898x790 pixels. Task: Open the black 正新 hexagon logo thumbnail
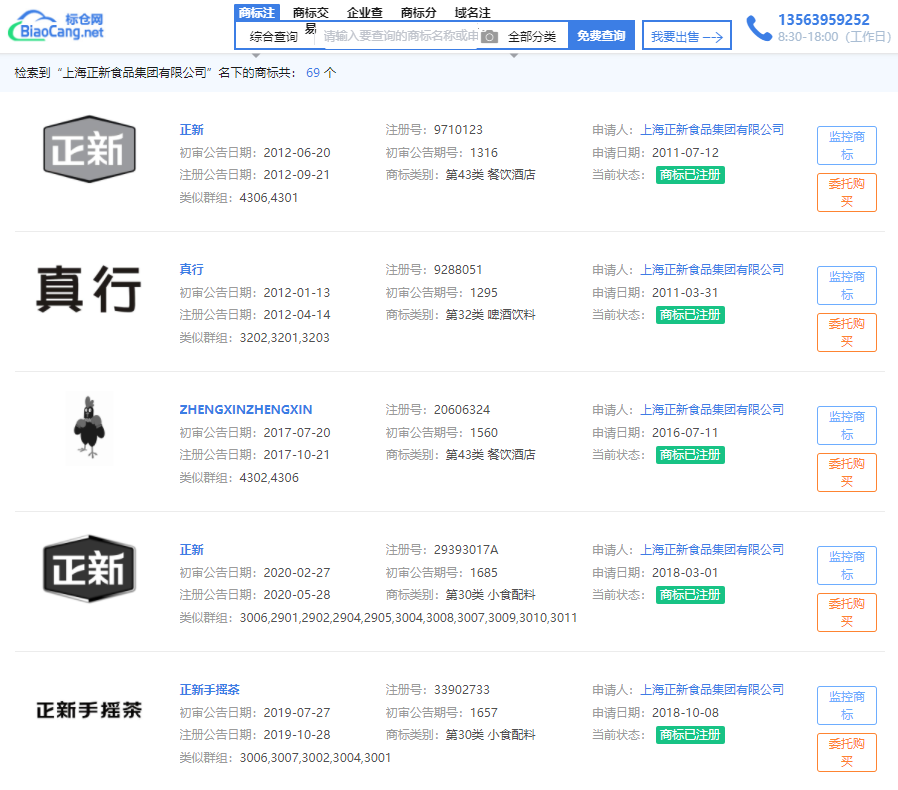click(89, 569)
